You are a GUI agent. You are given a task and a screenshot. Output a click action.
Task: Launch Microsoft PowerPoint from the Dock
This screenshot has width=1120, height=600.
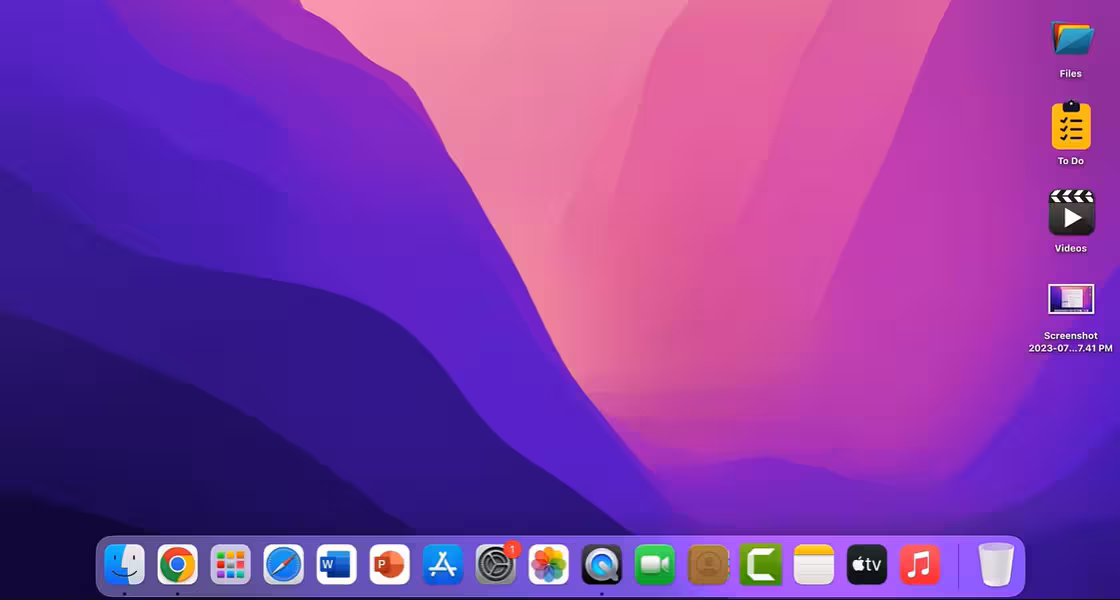[389, 564]
